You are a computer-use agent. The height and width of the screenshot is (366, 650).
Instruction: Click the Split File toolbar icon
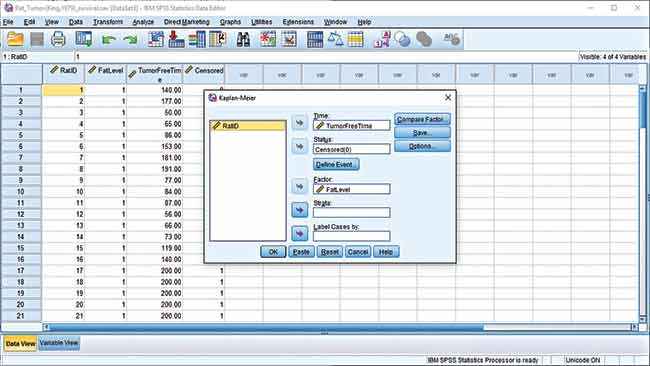(315, 39)
